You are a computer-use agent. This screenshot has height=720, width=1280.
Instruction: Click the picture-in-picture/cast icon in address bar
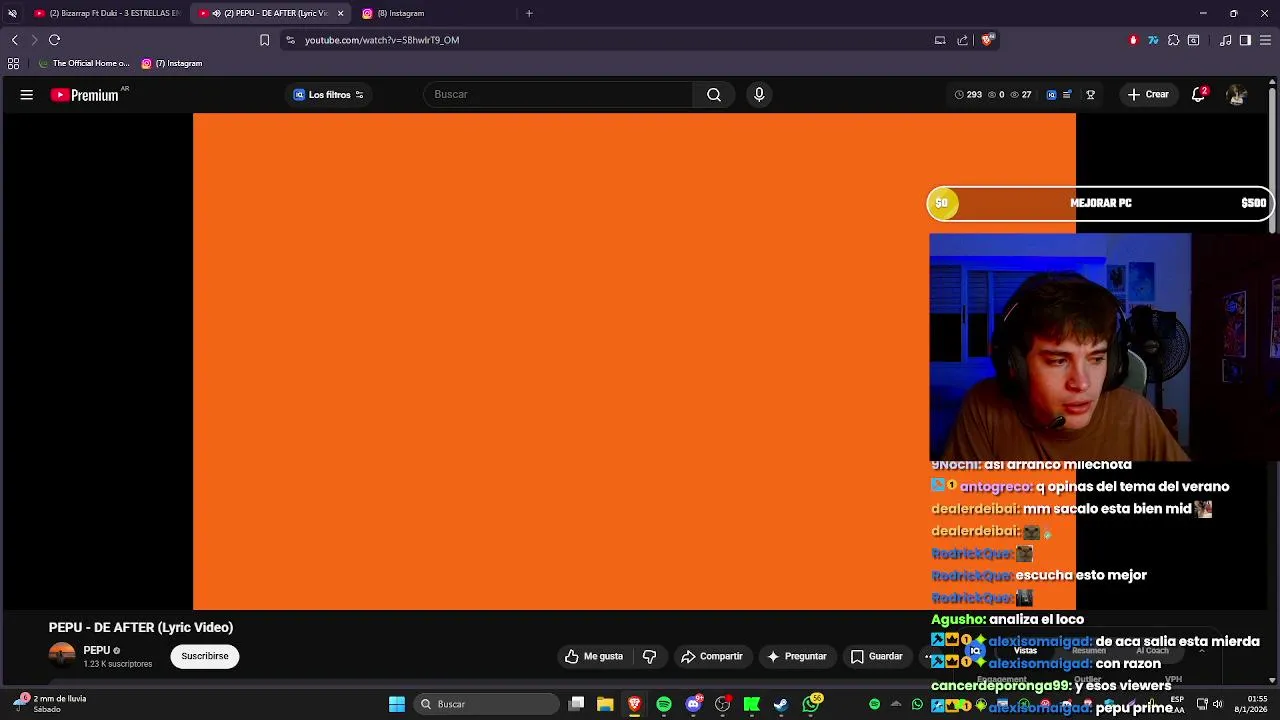940,40
